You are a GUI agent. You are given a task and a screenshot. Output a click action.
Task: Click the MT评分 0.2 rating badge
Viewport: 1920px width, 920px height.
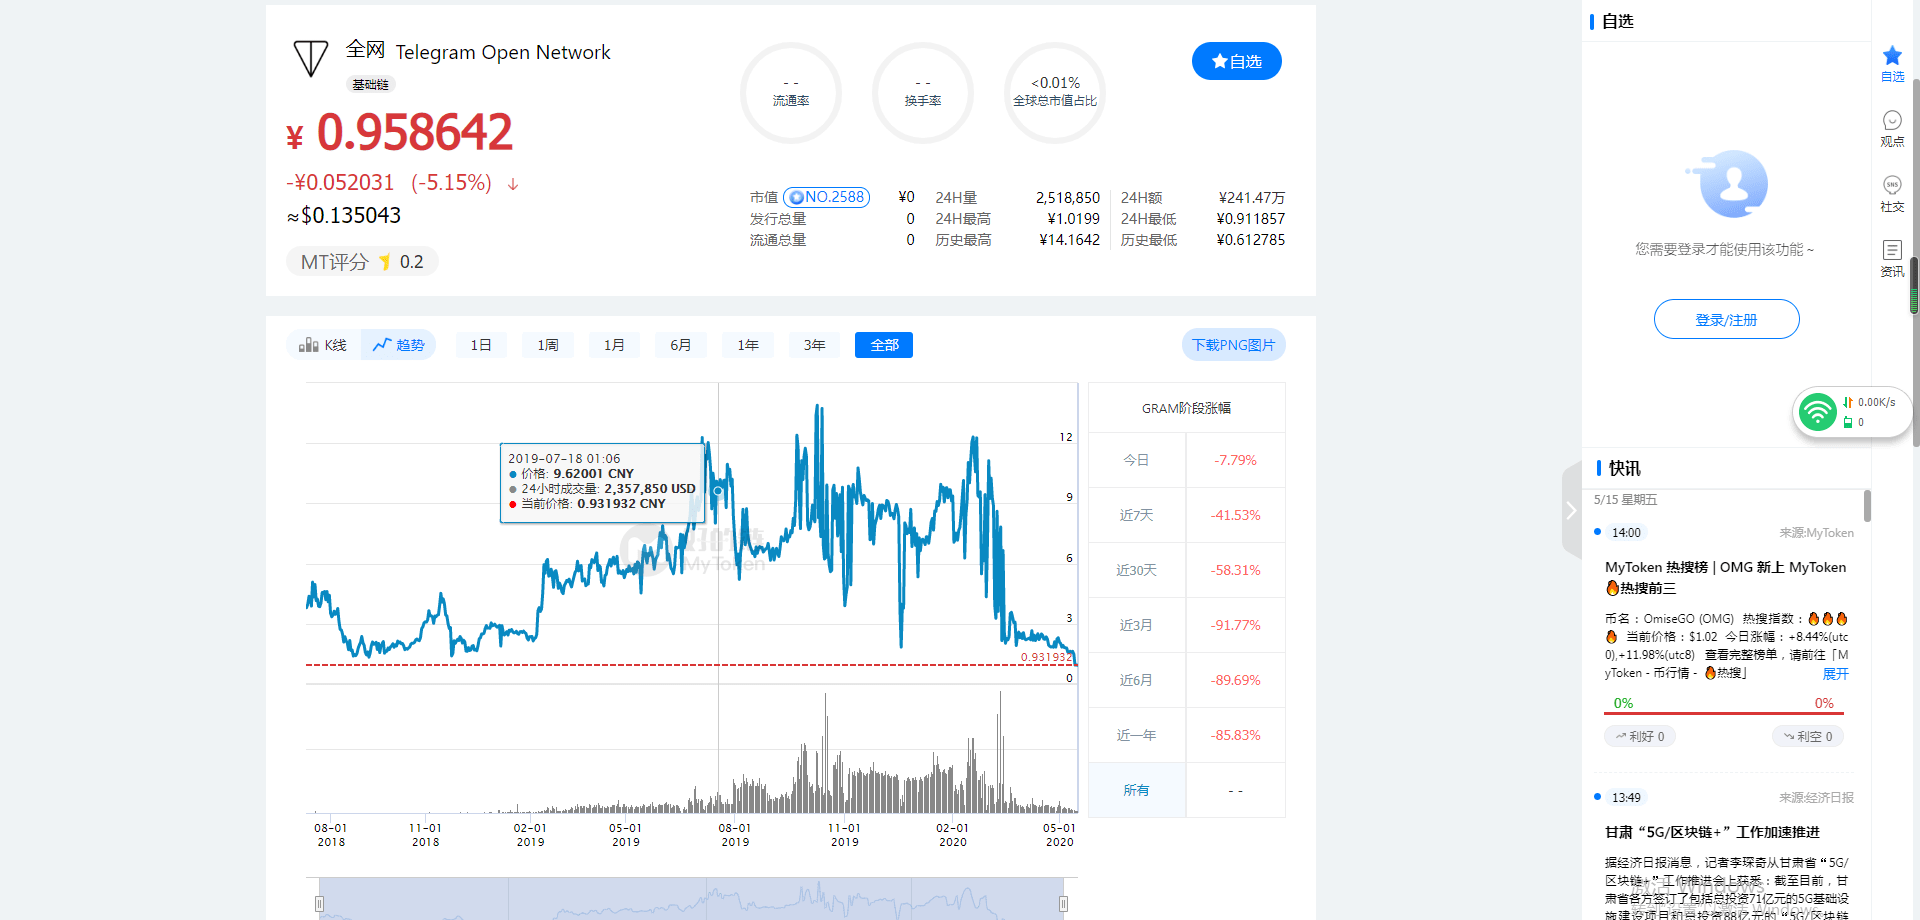(x=362, y=262)
